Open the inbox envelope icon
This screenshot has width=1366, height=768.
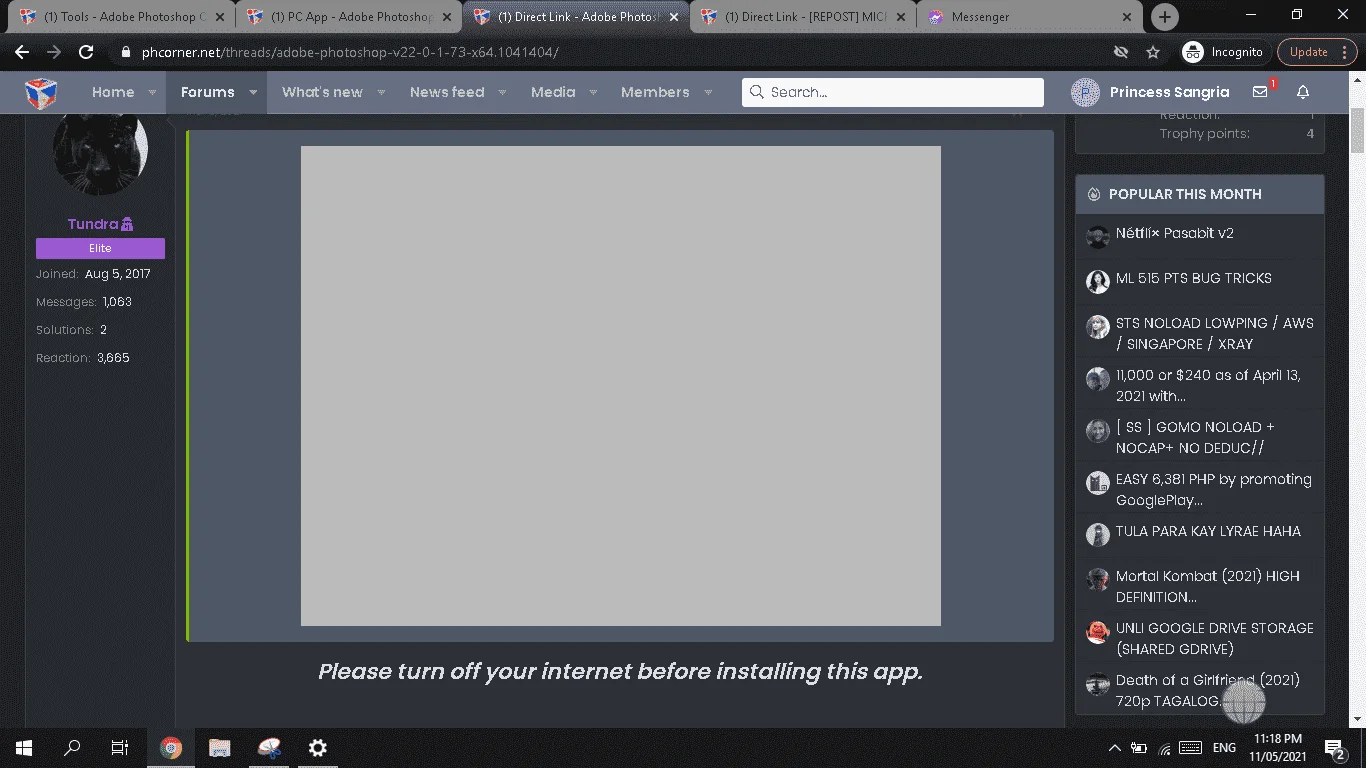click(1260, 92)
